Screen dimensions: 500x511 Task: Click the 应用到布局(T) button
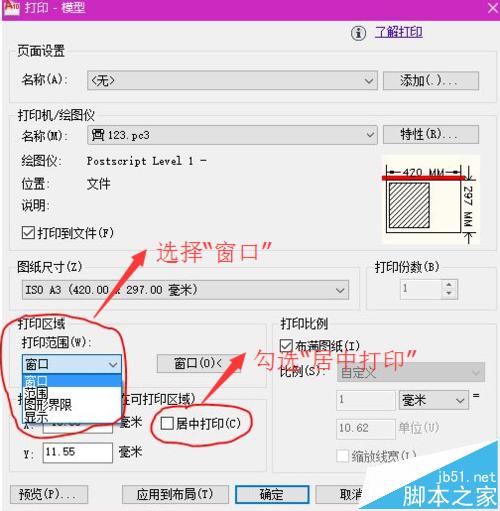point(175,494)
